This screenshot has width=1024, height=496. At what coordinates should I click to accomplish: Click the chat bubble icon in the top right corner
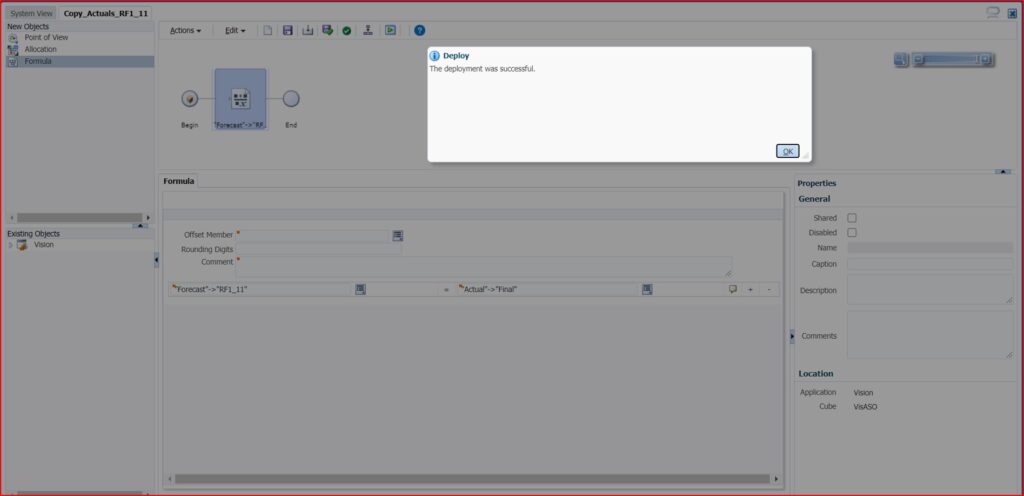click(x=993, y=12)
